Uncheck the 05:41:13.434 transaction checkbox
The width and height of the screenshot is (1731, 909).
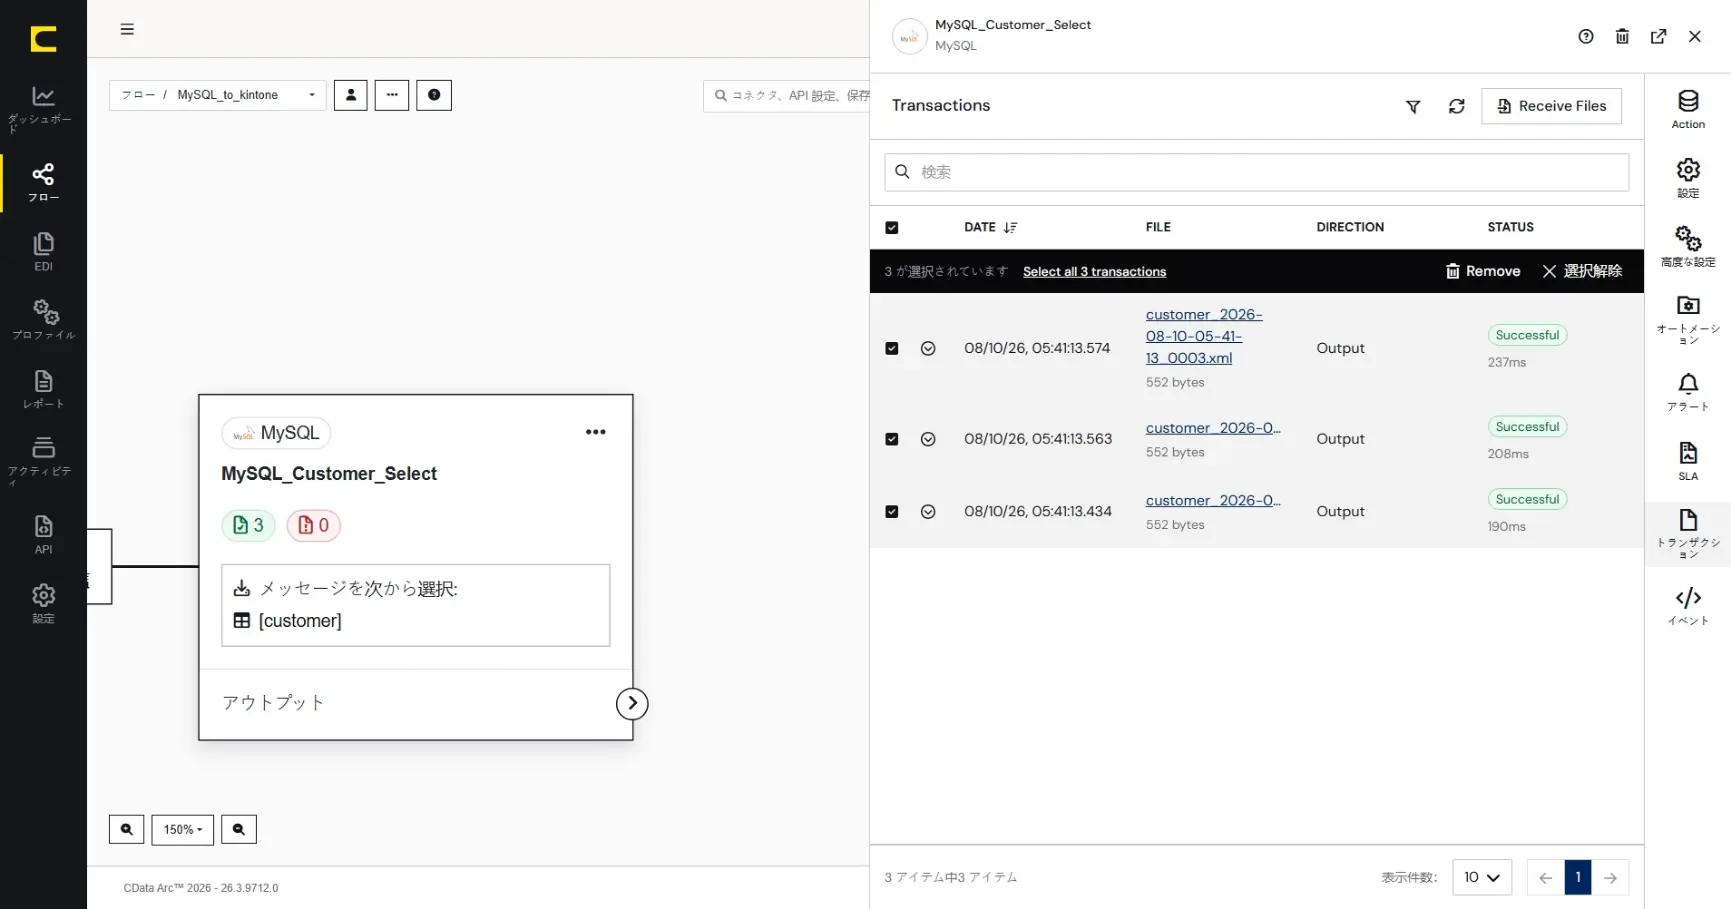click(892, 511)
